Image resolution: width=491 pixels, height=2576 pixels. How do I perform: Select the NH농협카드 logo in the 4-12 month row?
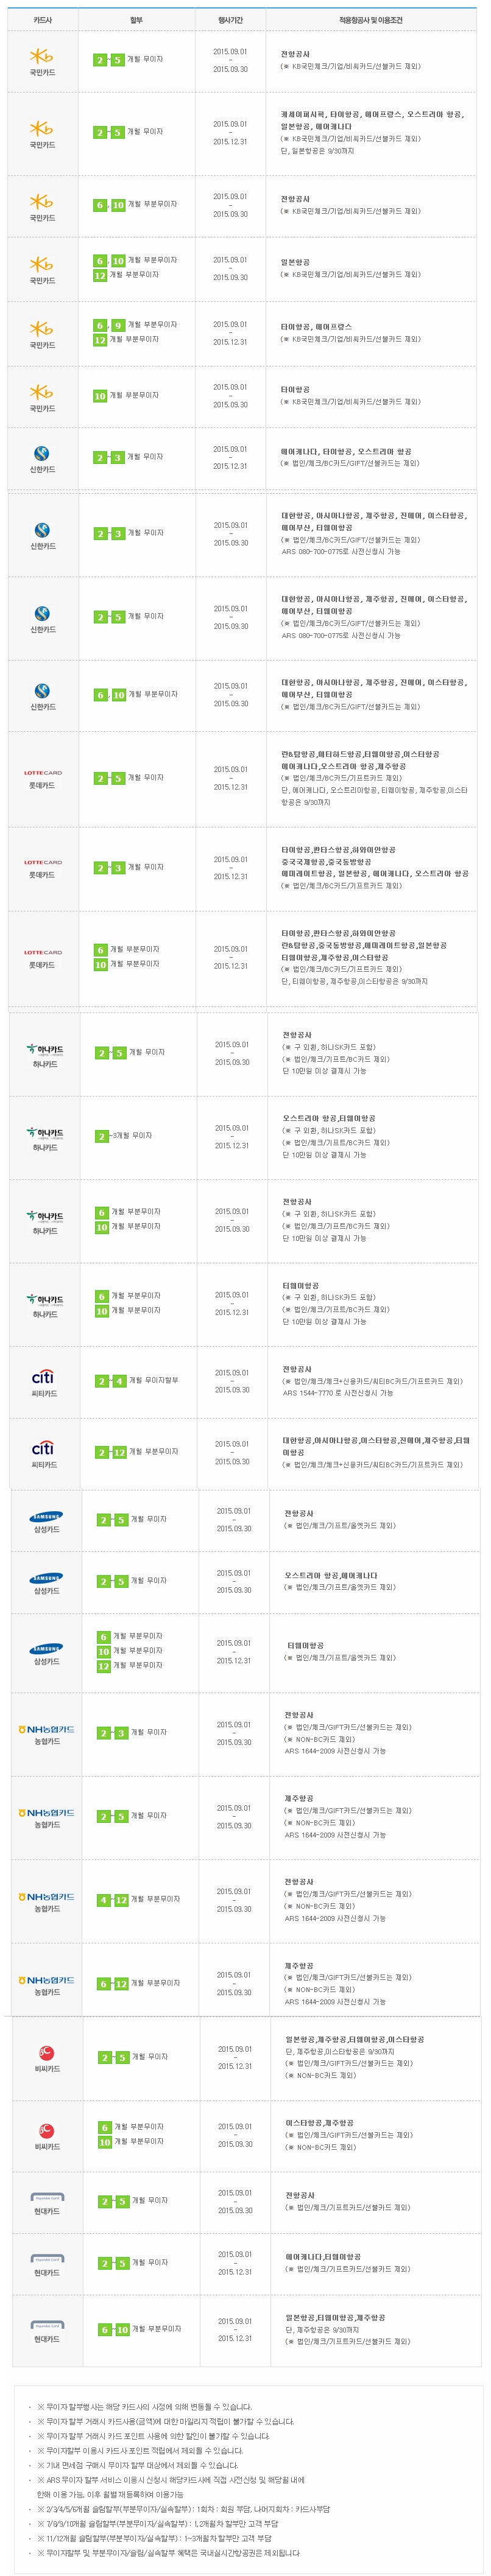(x=46, y=1896)
